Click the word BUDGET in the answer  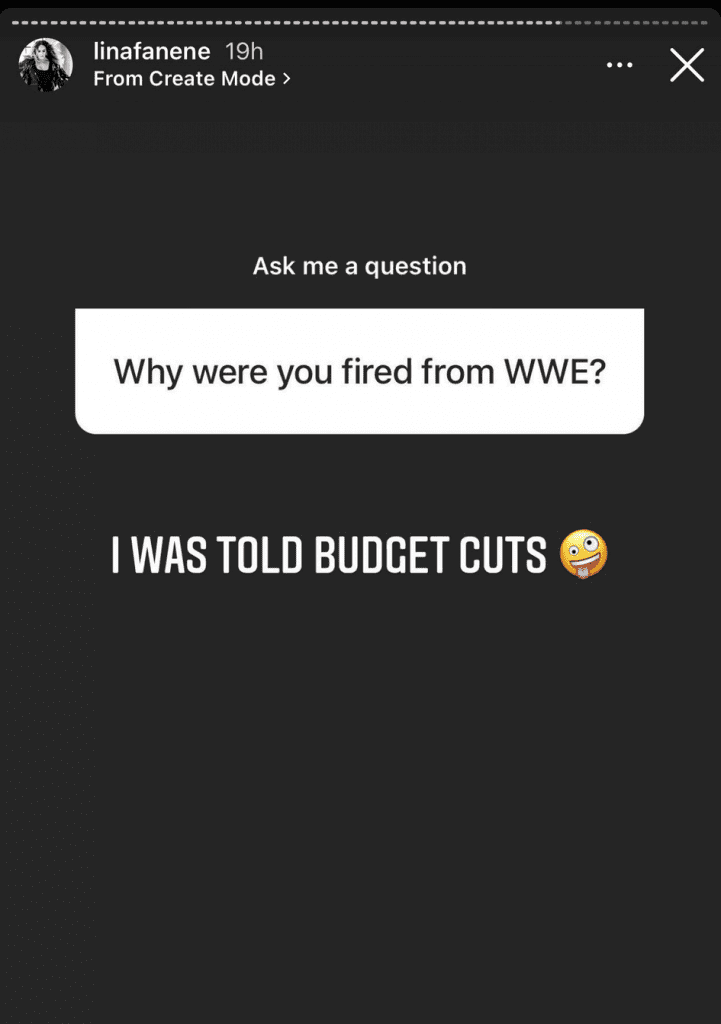point(382,555)
